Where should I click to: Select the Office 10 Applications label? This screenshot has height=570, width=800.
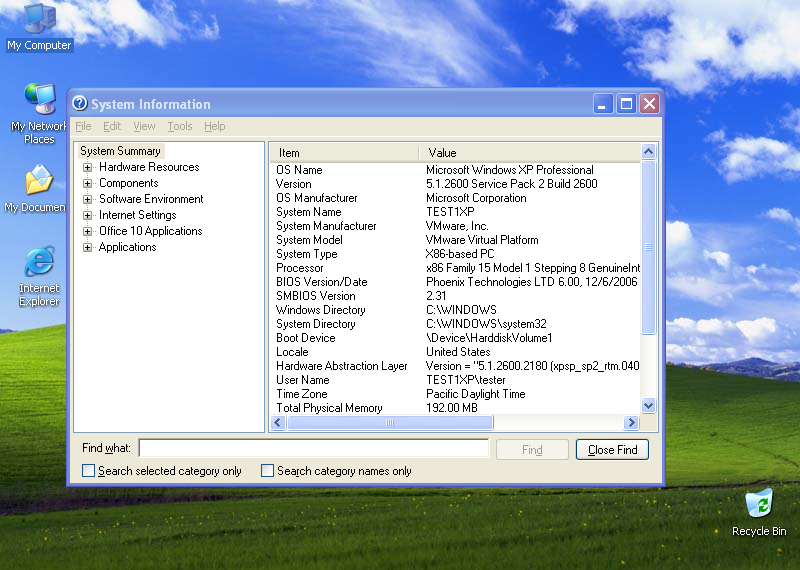tap(151, 231)
